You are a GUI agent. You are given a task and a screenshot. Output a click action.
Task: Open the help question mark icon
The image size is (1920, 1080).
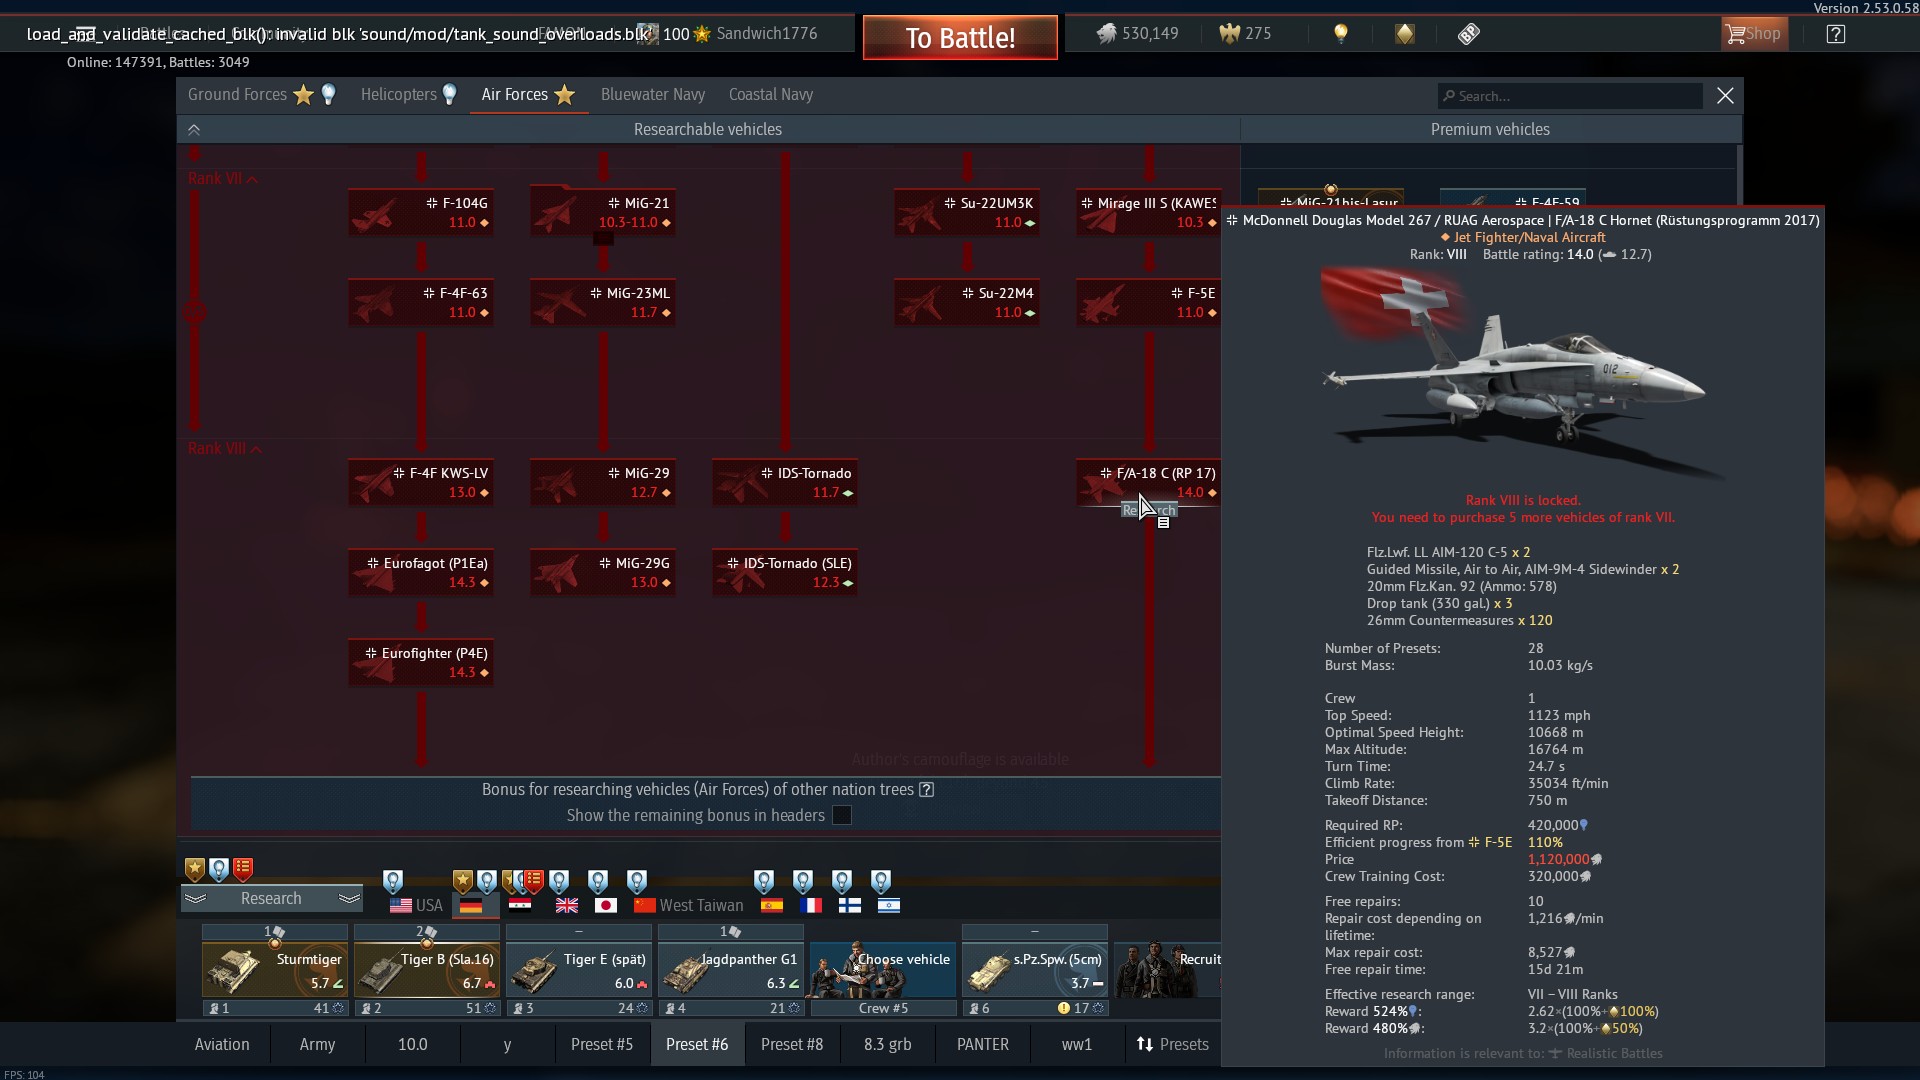[x=1835, y=34]
